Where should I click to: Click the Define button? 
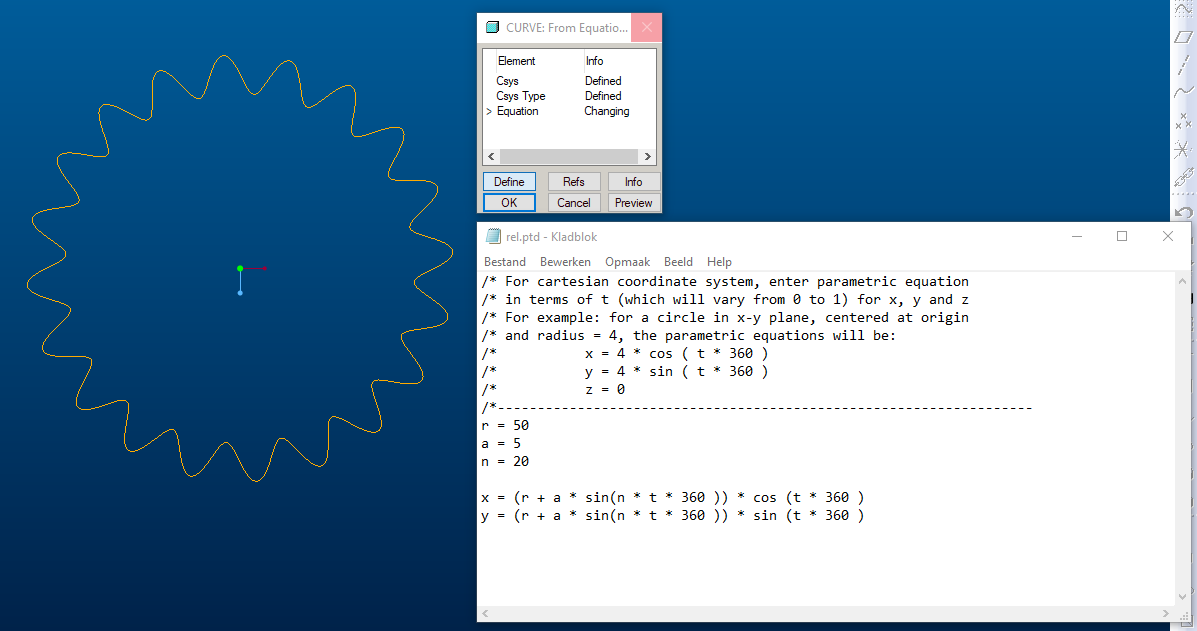click(509, 182)
